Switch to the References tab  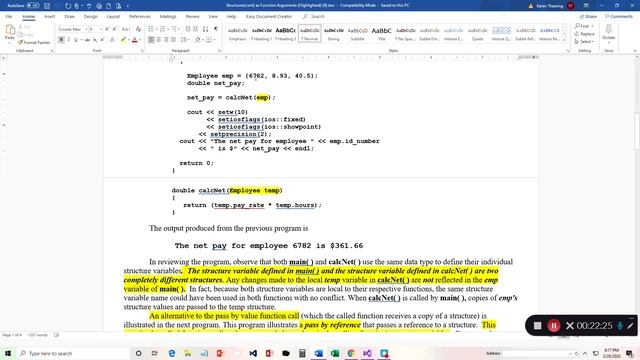140,17
